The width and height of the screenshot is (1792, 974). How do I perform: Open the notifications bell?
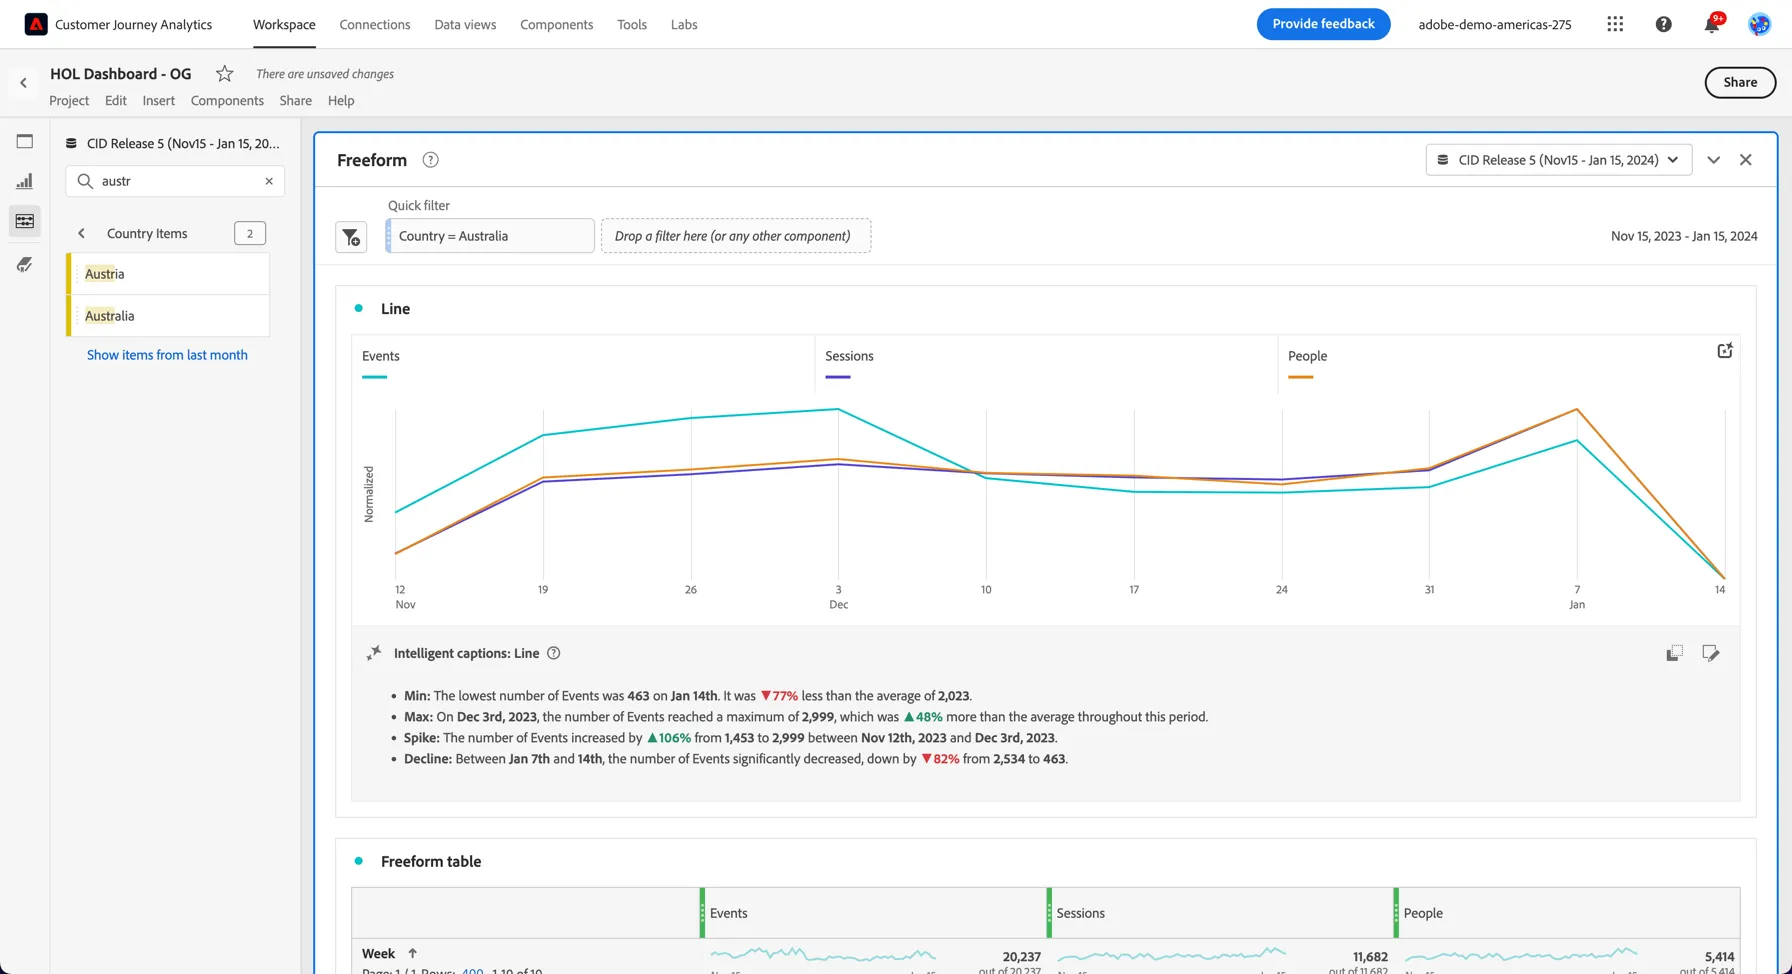tap(1712, 24)
